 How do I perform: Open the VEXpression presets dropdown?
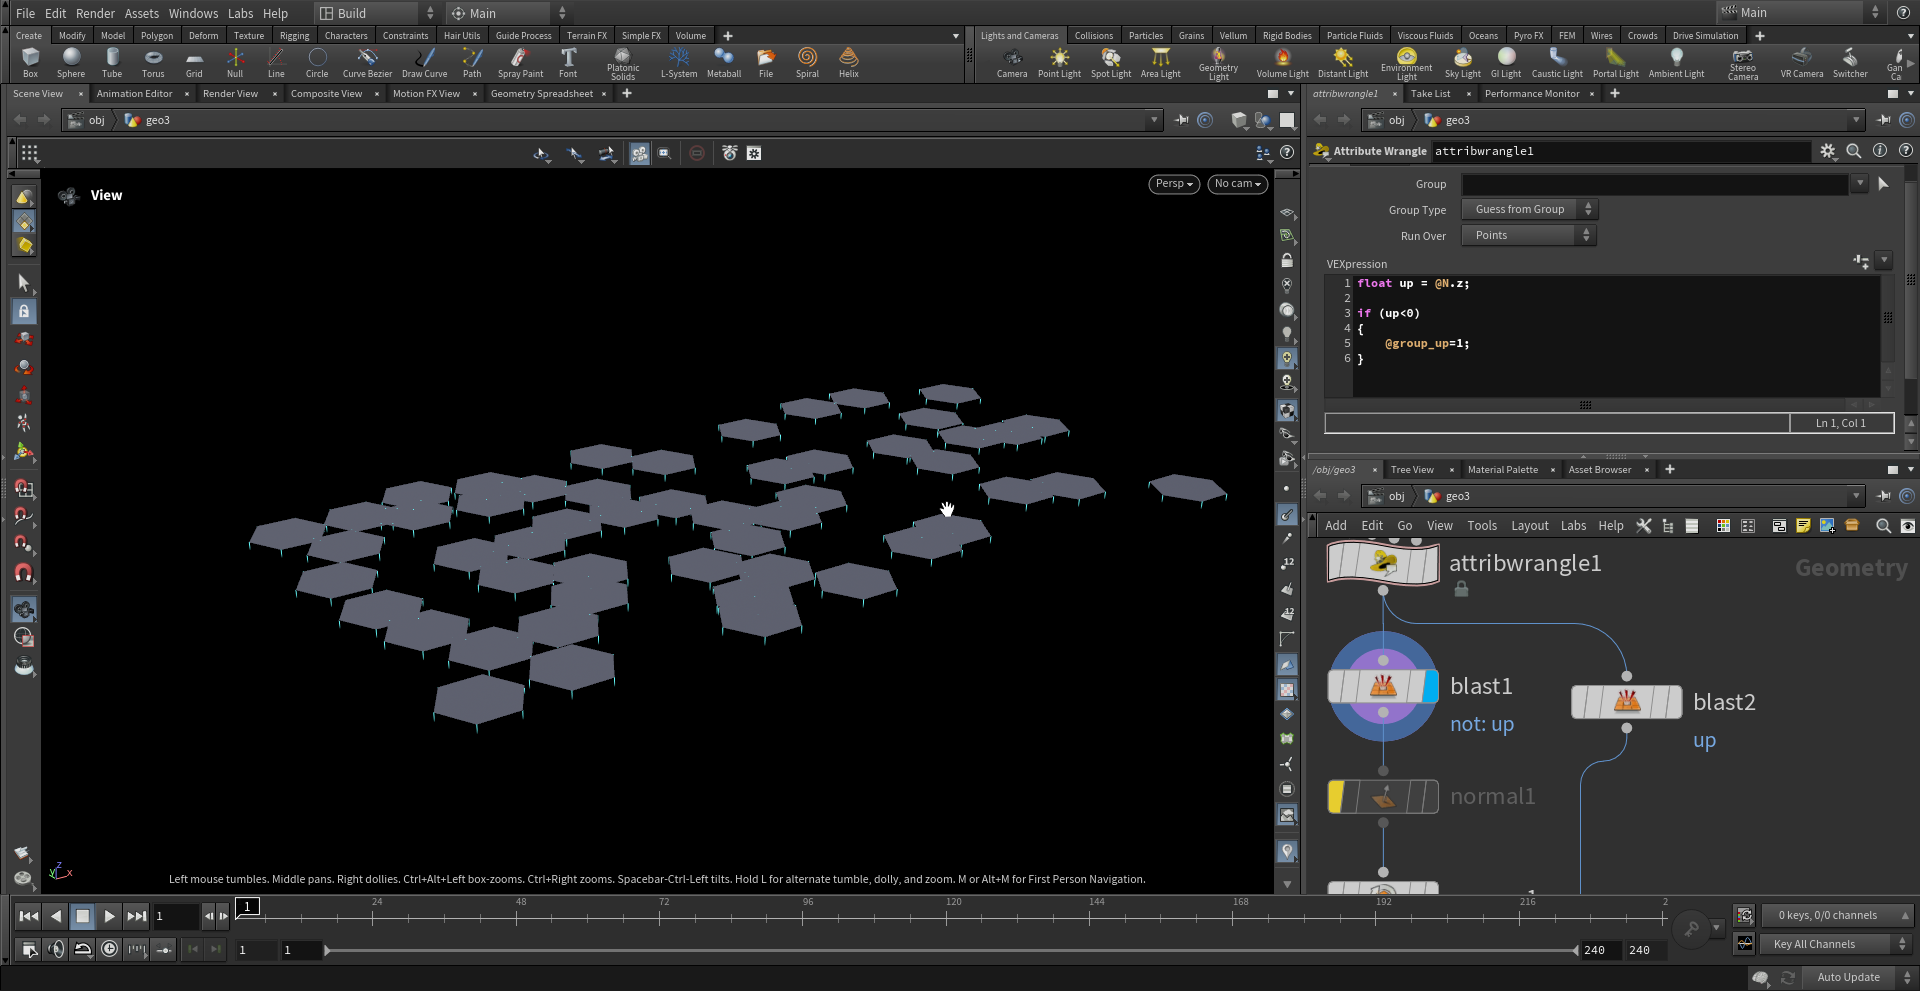pyautogui.click(x=1884, y=261)
